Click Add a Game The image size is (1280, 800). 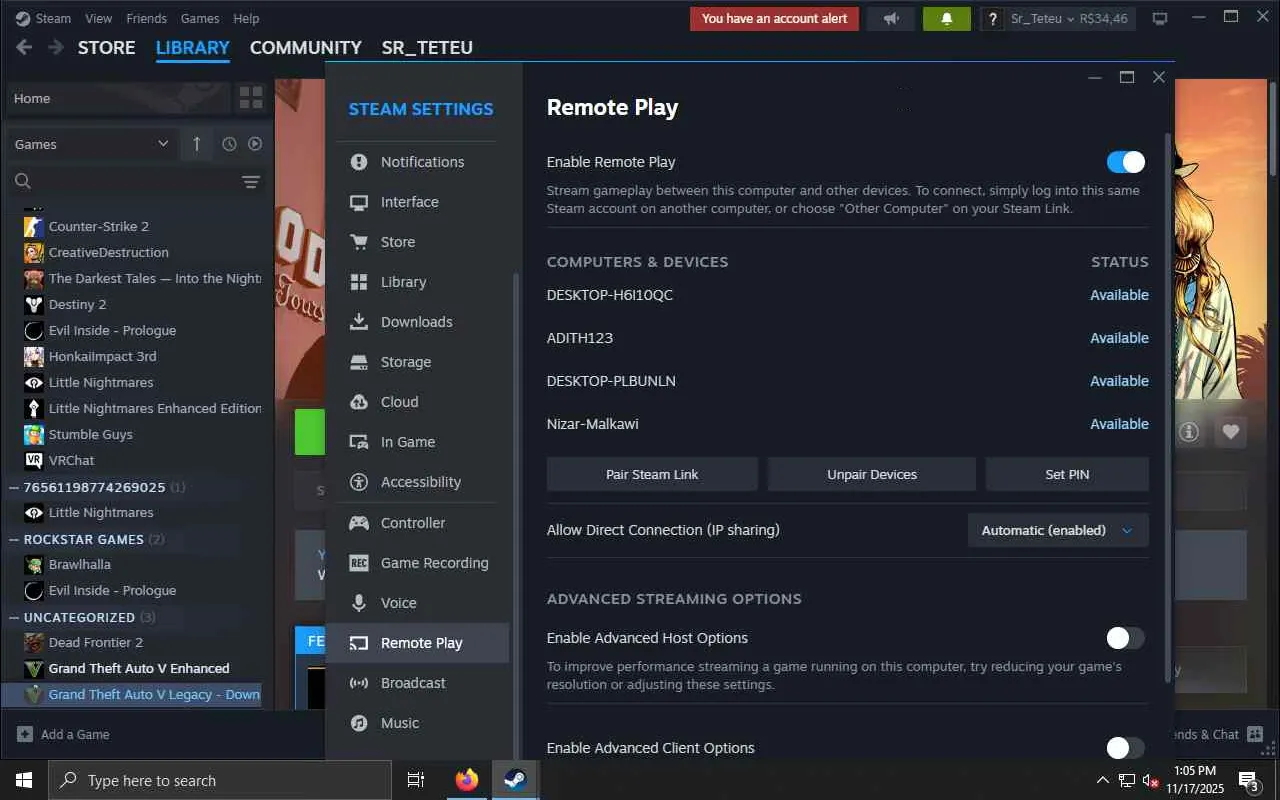tap(63, 734)
